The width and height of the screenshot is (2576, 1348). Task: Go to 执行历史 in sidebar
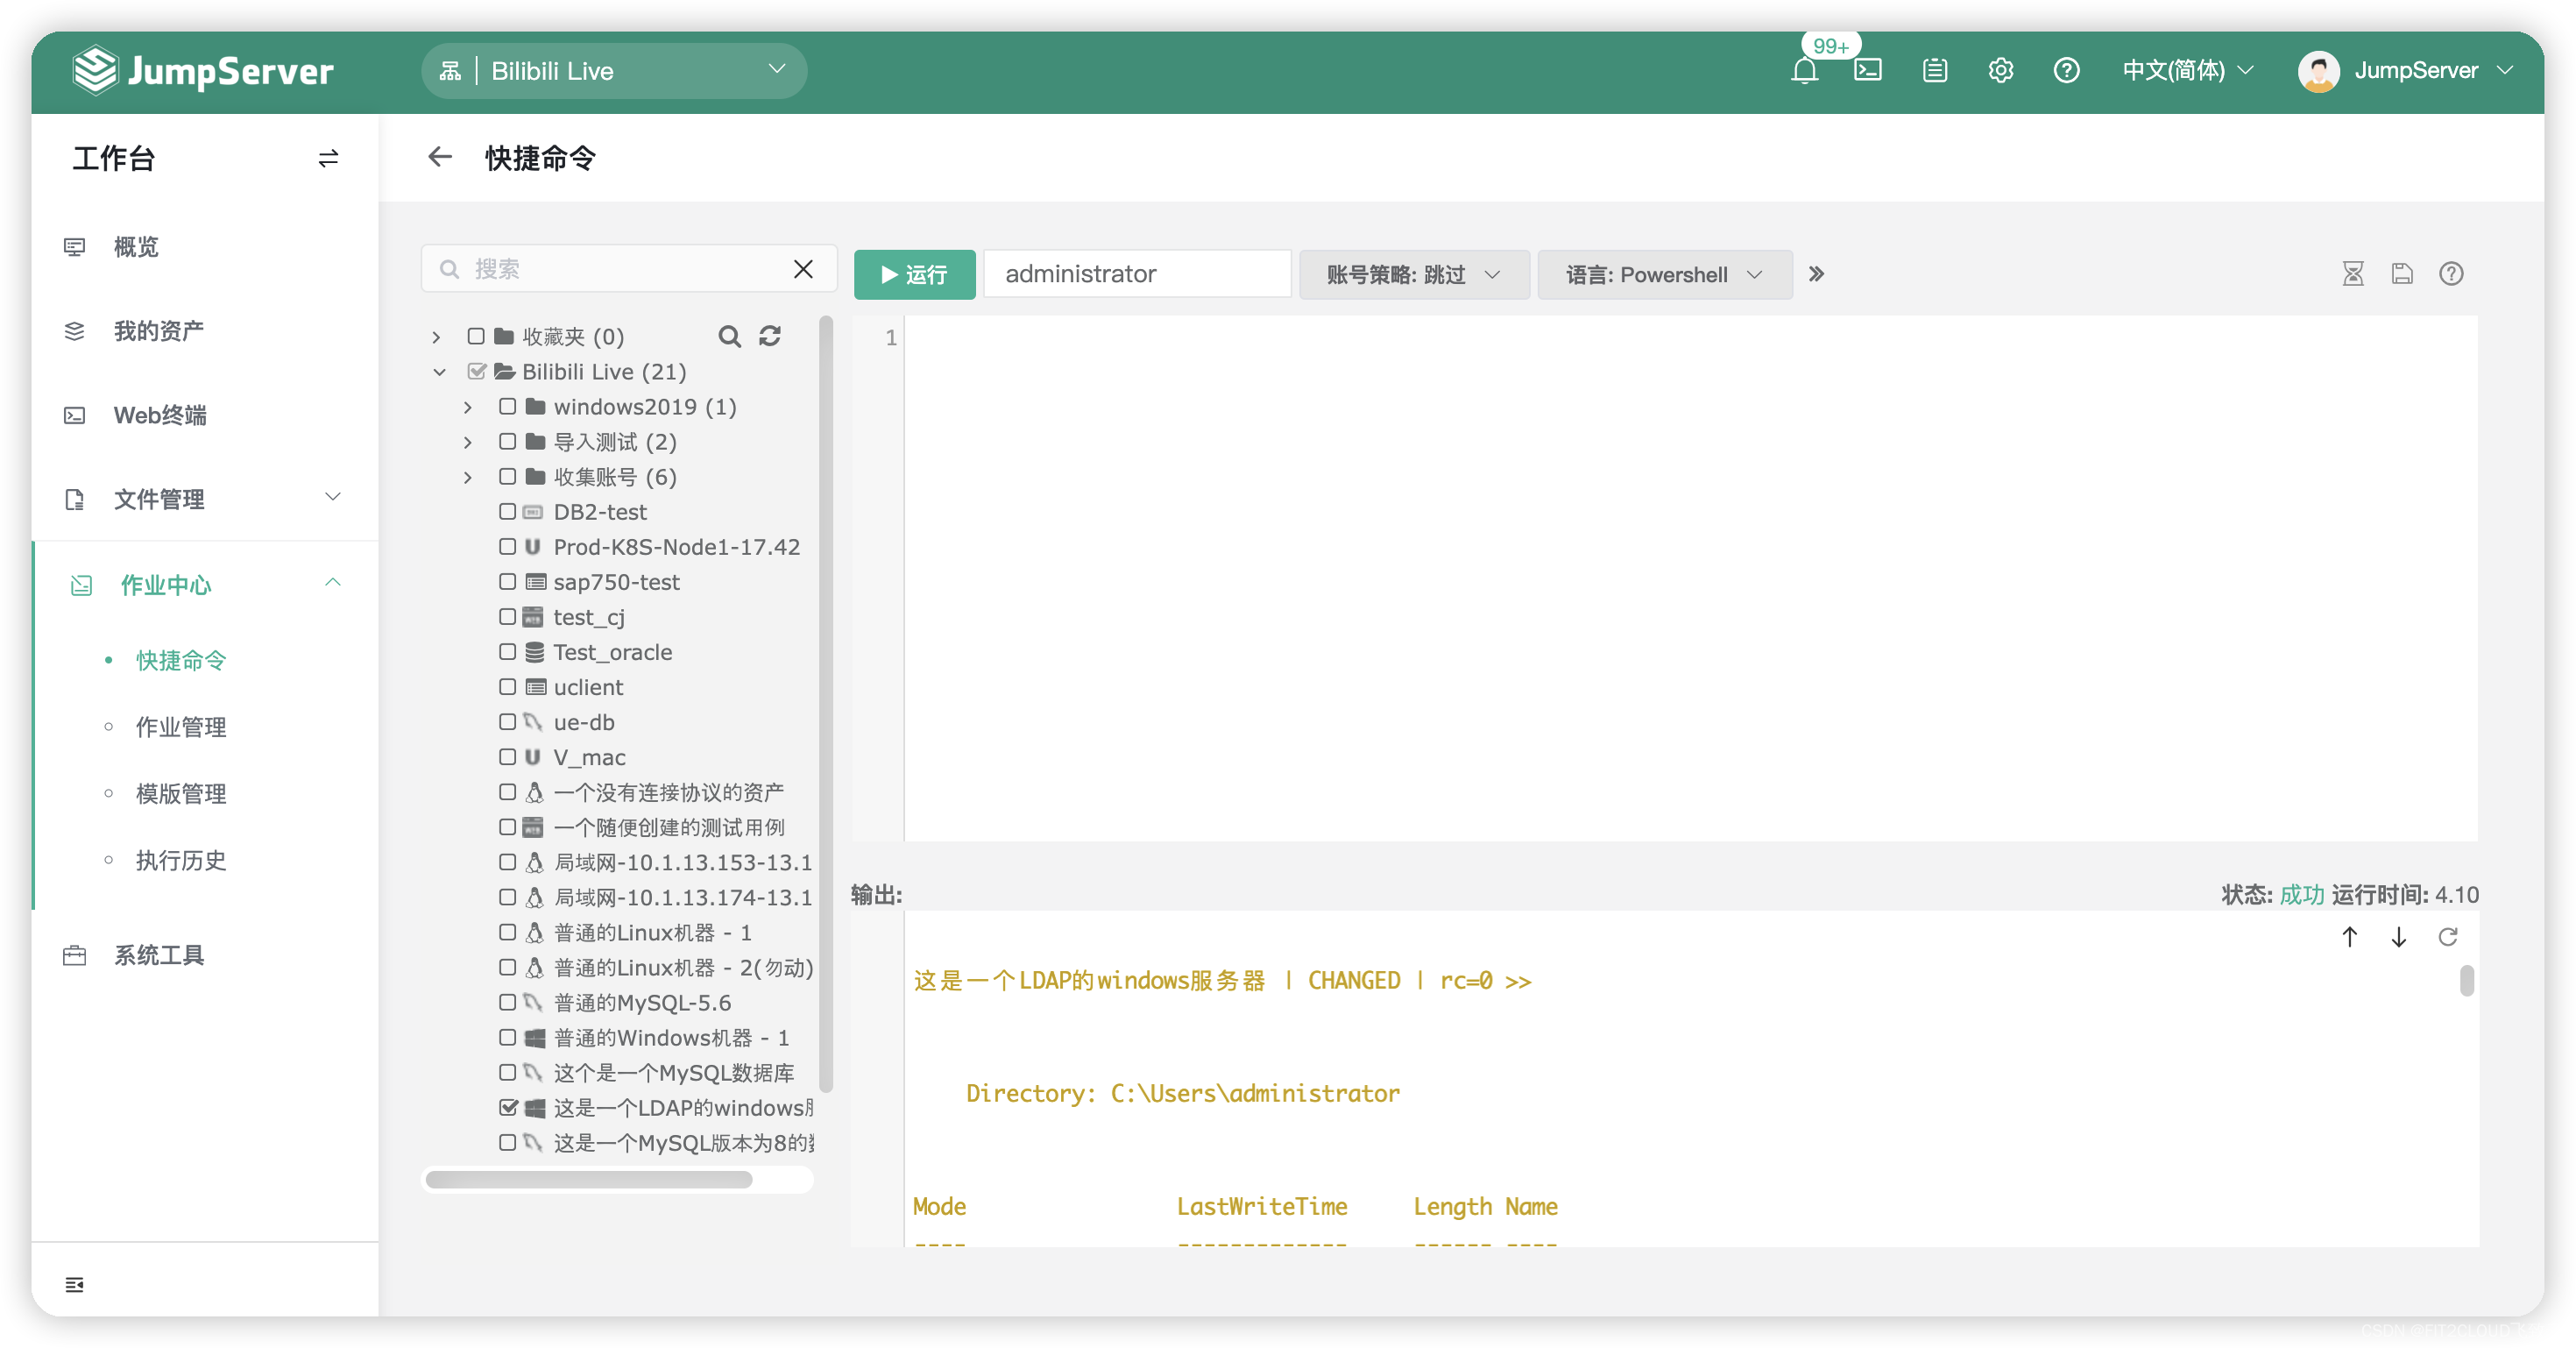pos(181,860)
